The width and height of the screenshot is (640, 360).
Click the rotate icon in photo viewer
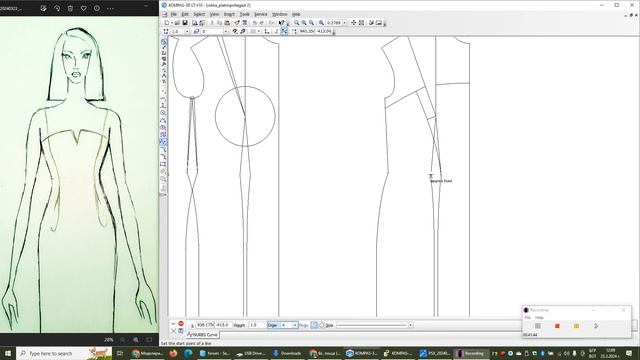[57, 8]
